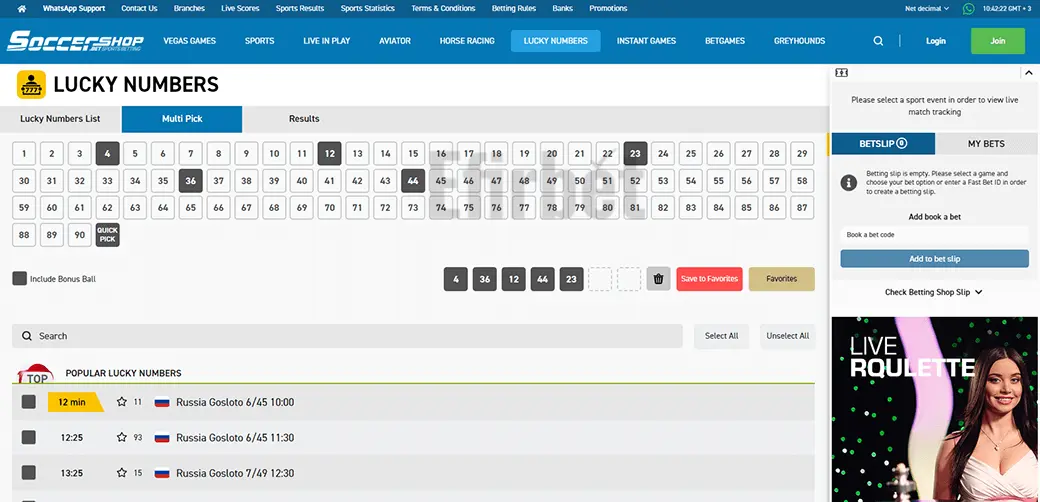The width and height of the screenshot is (1040, 502).
Task: Switch to Lucky Numbers List tab
Action: [x=60, y=119]
